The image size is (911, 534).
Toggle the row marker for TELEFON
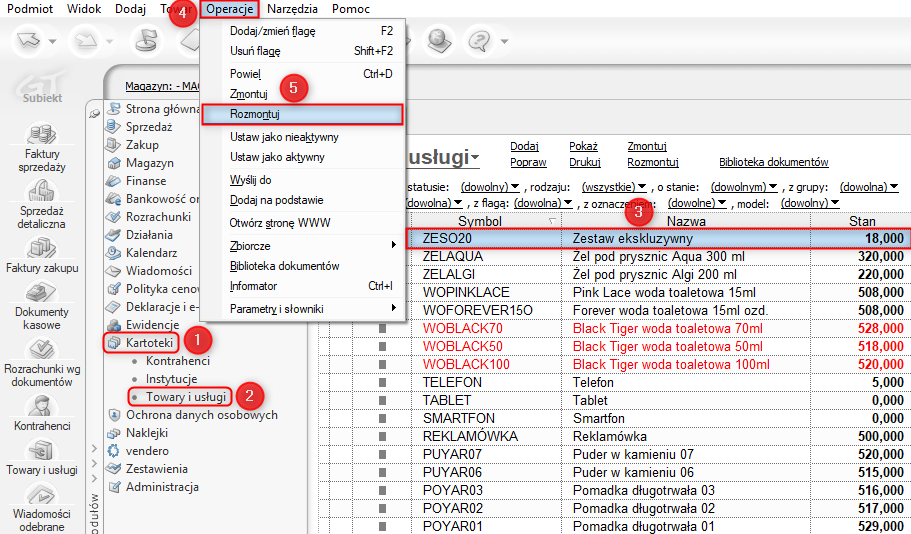(x=381, y=383)
